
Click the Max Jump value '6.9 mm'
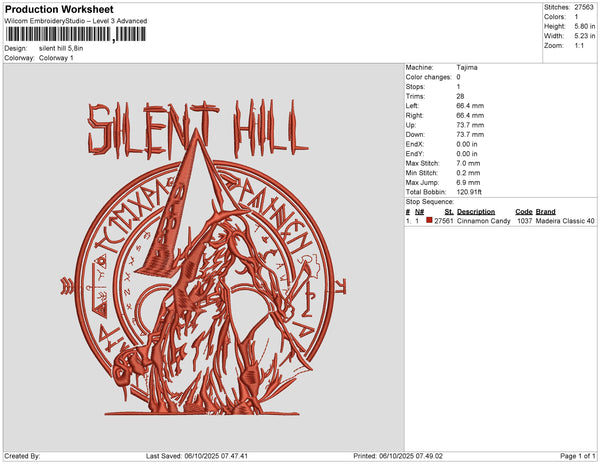tap(468, 182)
